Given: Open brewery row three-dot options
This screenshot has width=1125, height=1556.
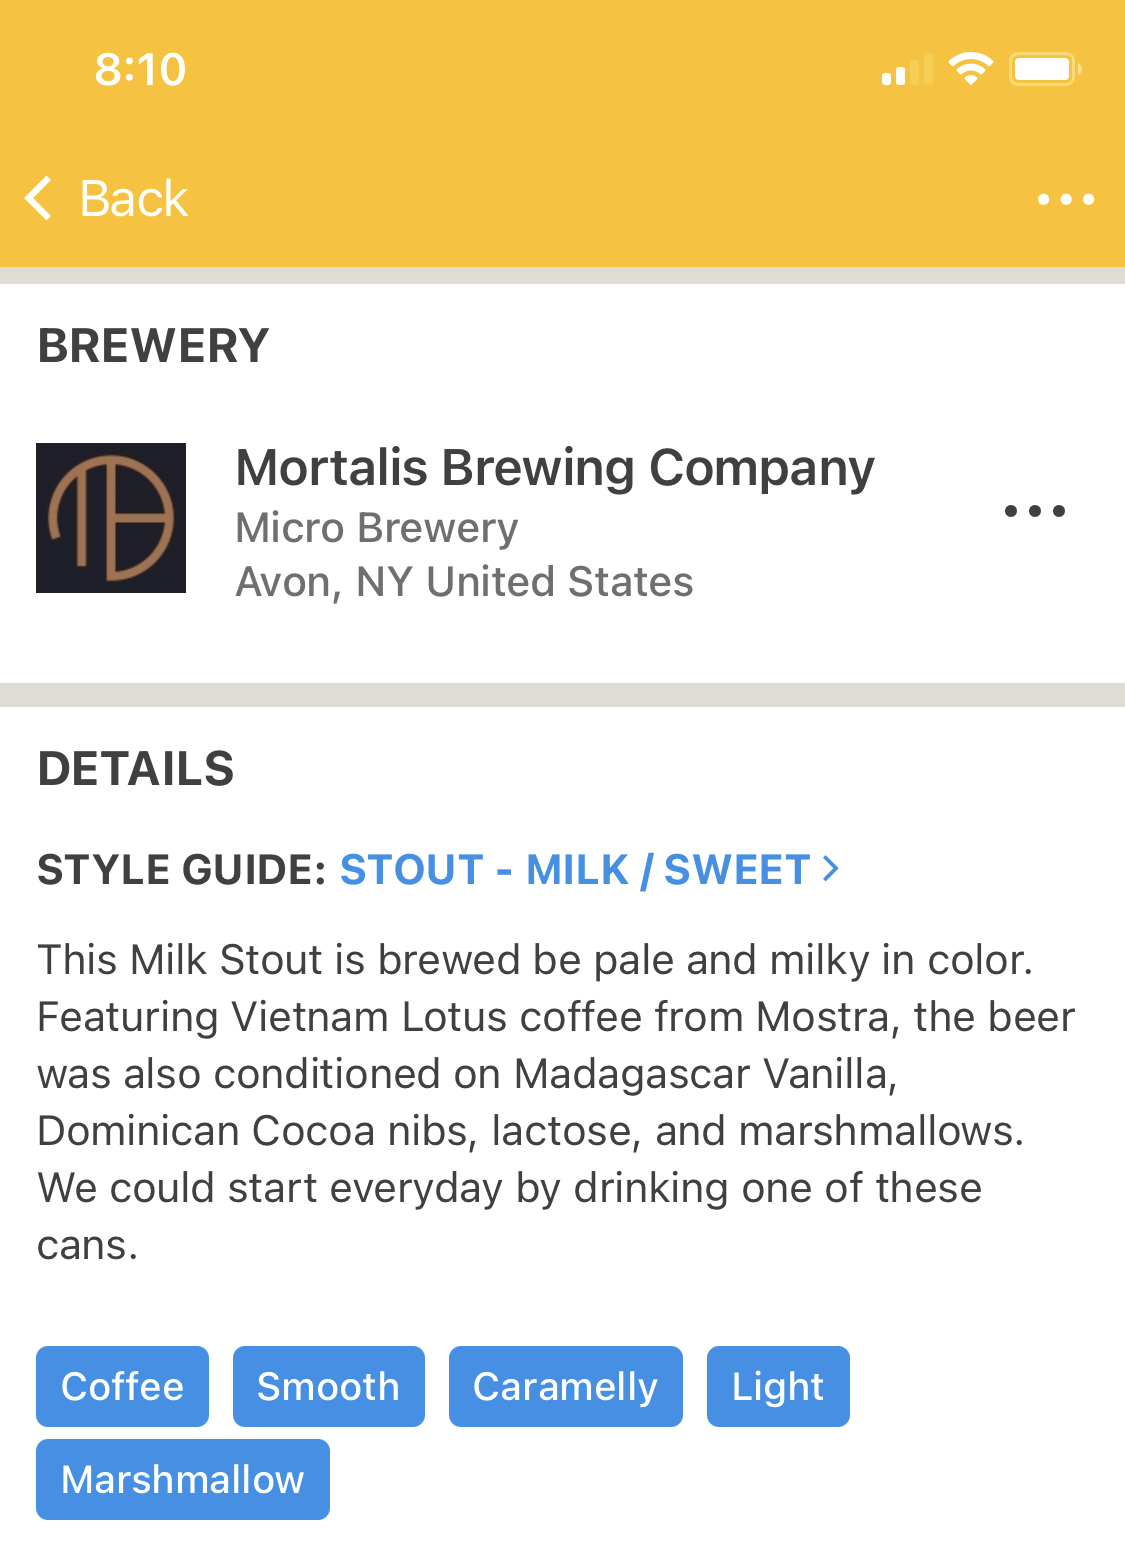Looking at the screenshot, I should click(x=1035, y=511).
